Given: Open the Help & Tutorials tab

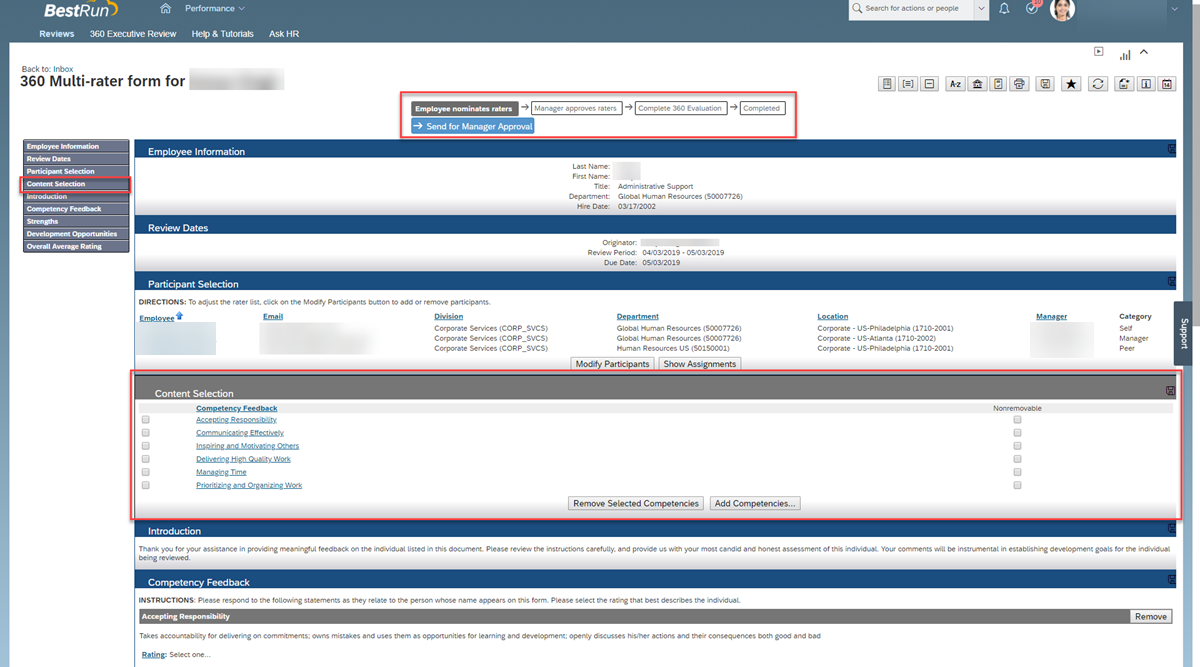Looking at the screenshot, I should (225, 34).
